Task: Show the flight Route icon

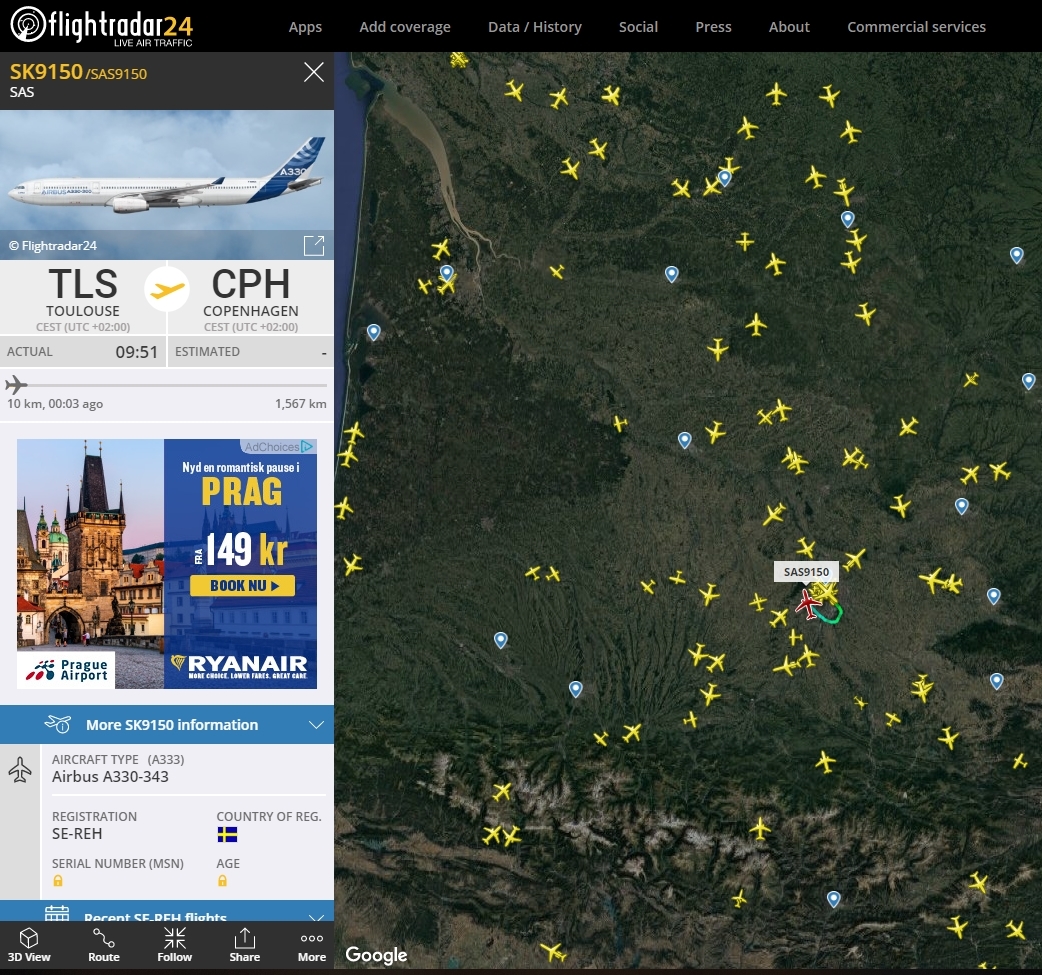Action: (x=104, y=938)
